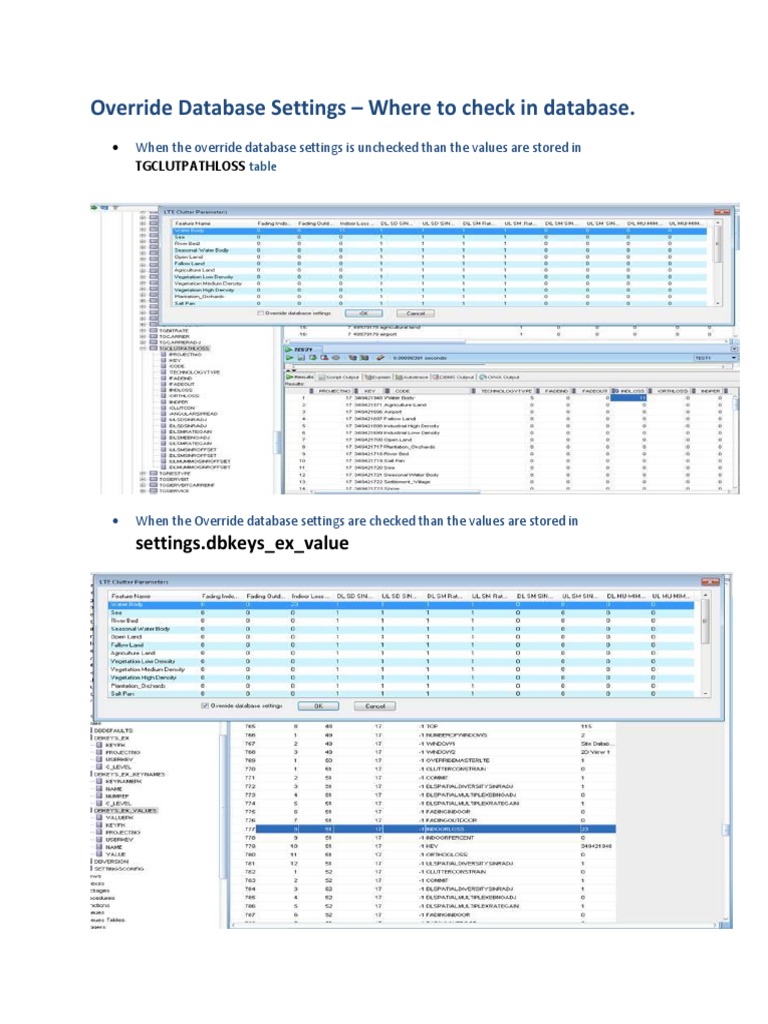Click the eraser clear icon in SQL toolbar
768x1024 pixels.
pyautogui.click(x=380, y=358)
